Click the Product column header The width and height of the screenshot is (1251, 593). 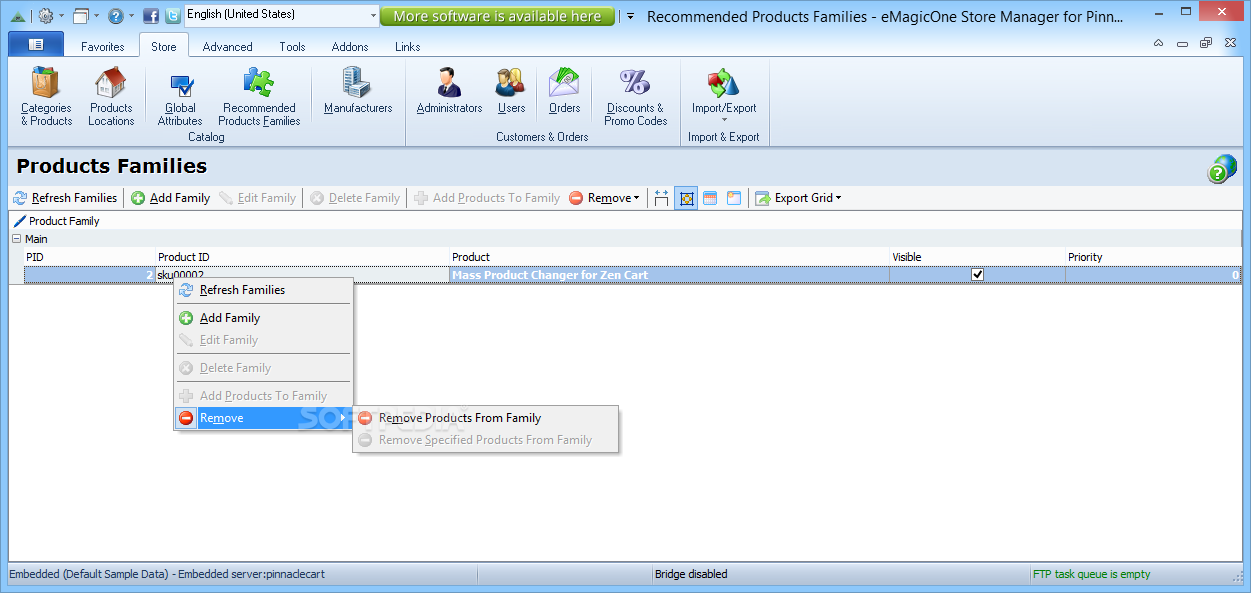(670, 257)
